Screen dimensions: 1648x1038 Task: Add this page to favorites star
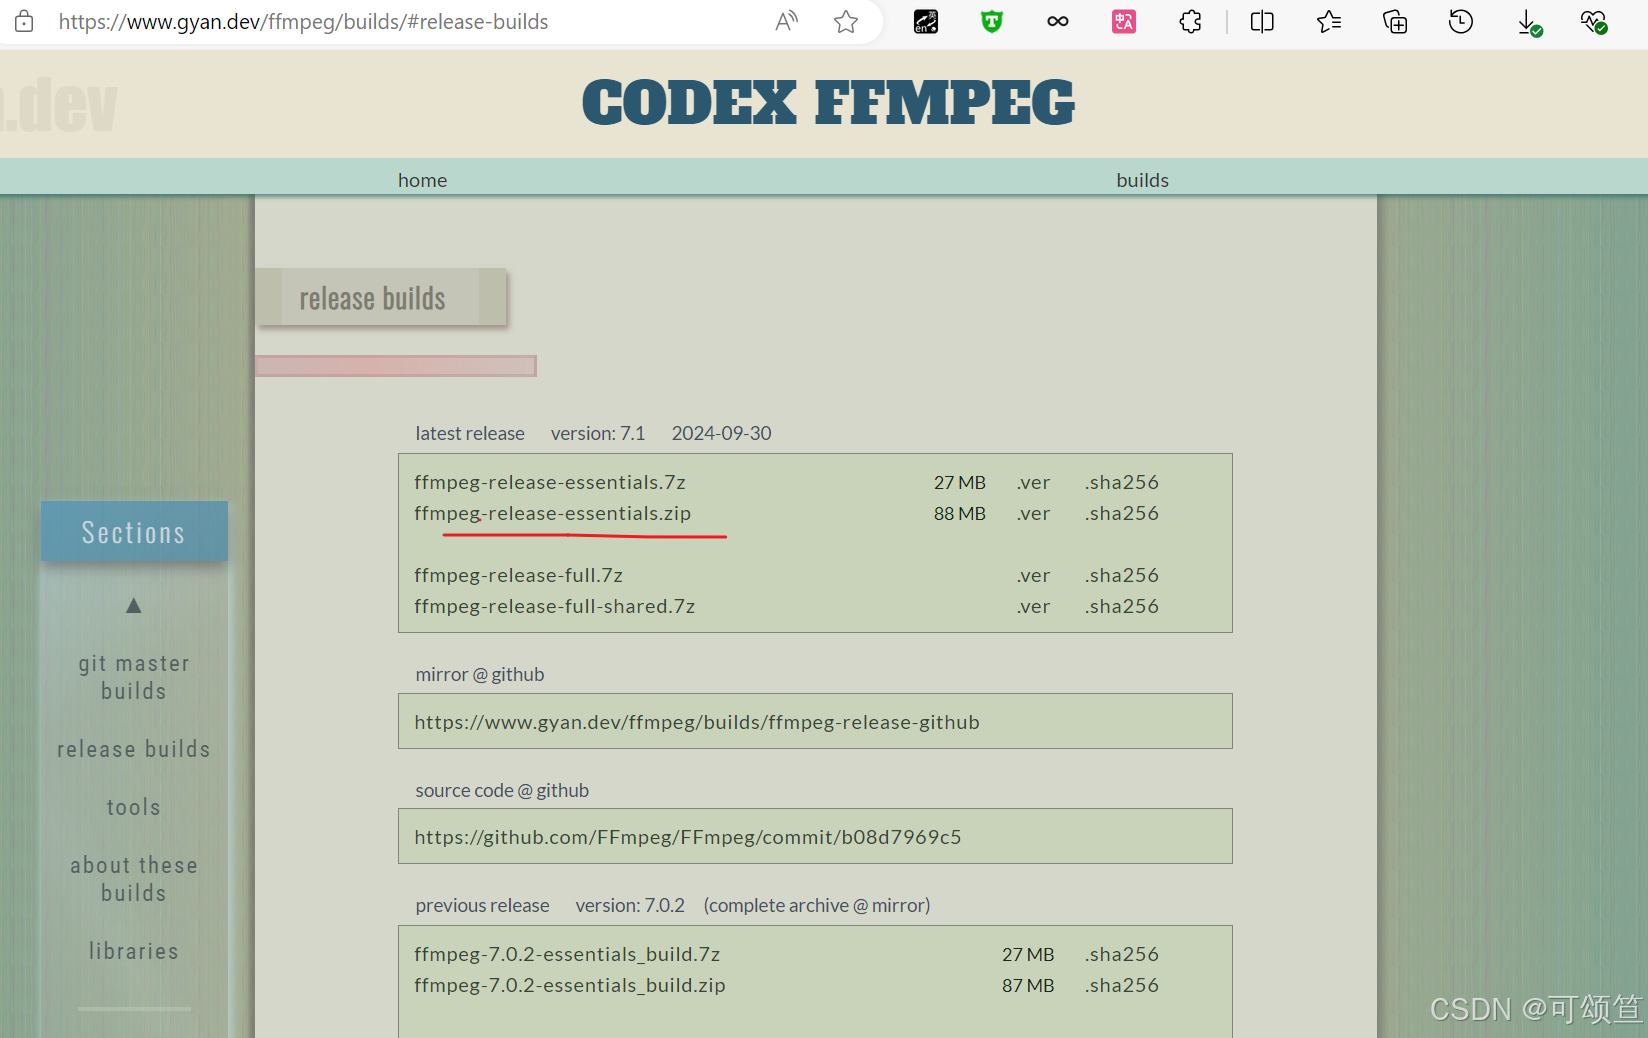(x=846, y=21)
